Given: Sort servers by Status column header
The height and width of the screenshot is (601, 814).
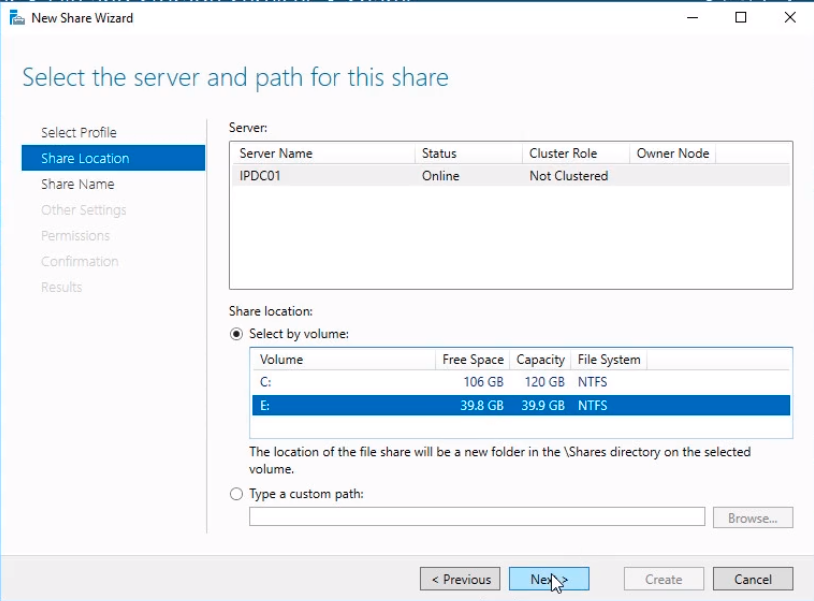Looking at the screenshot, I should coord(467,153).
